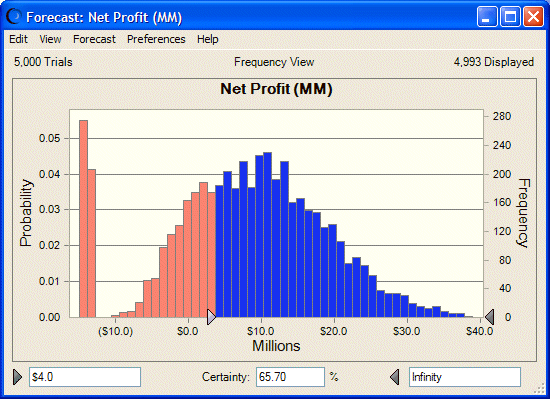Click the $4.0 lower bound field

85,377
